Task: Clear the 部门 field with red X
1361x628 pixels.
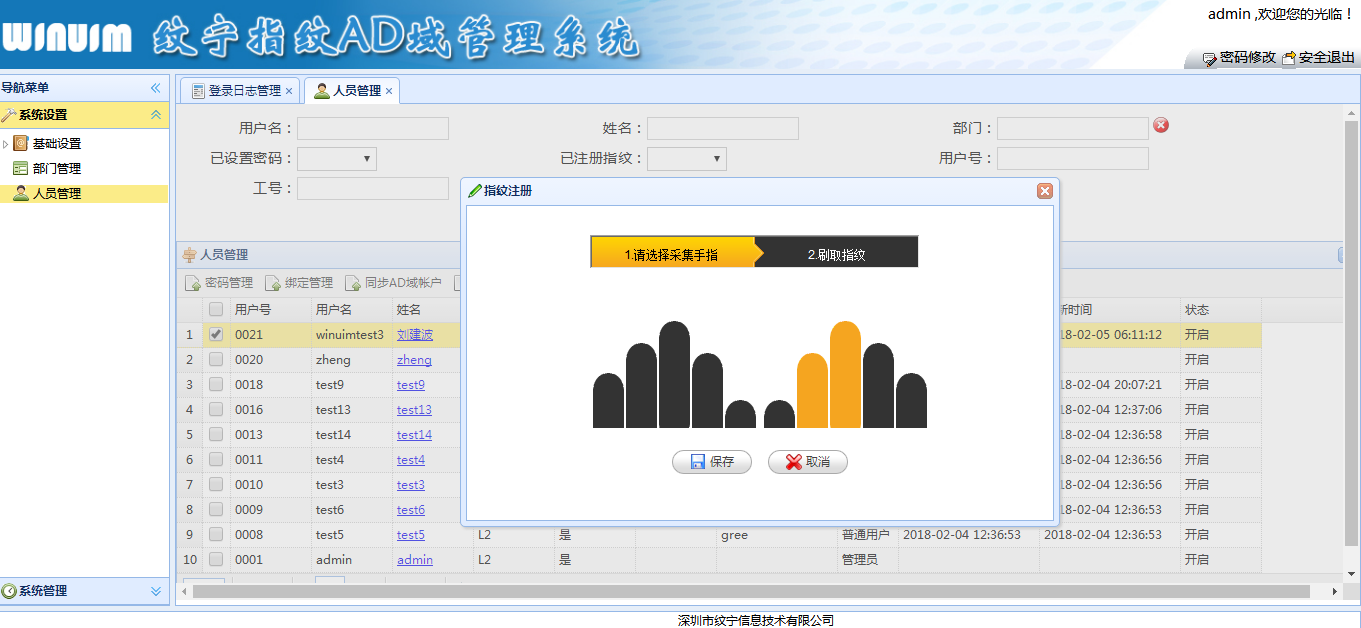Action: (1161, 125)
